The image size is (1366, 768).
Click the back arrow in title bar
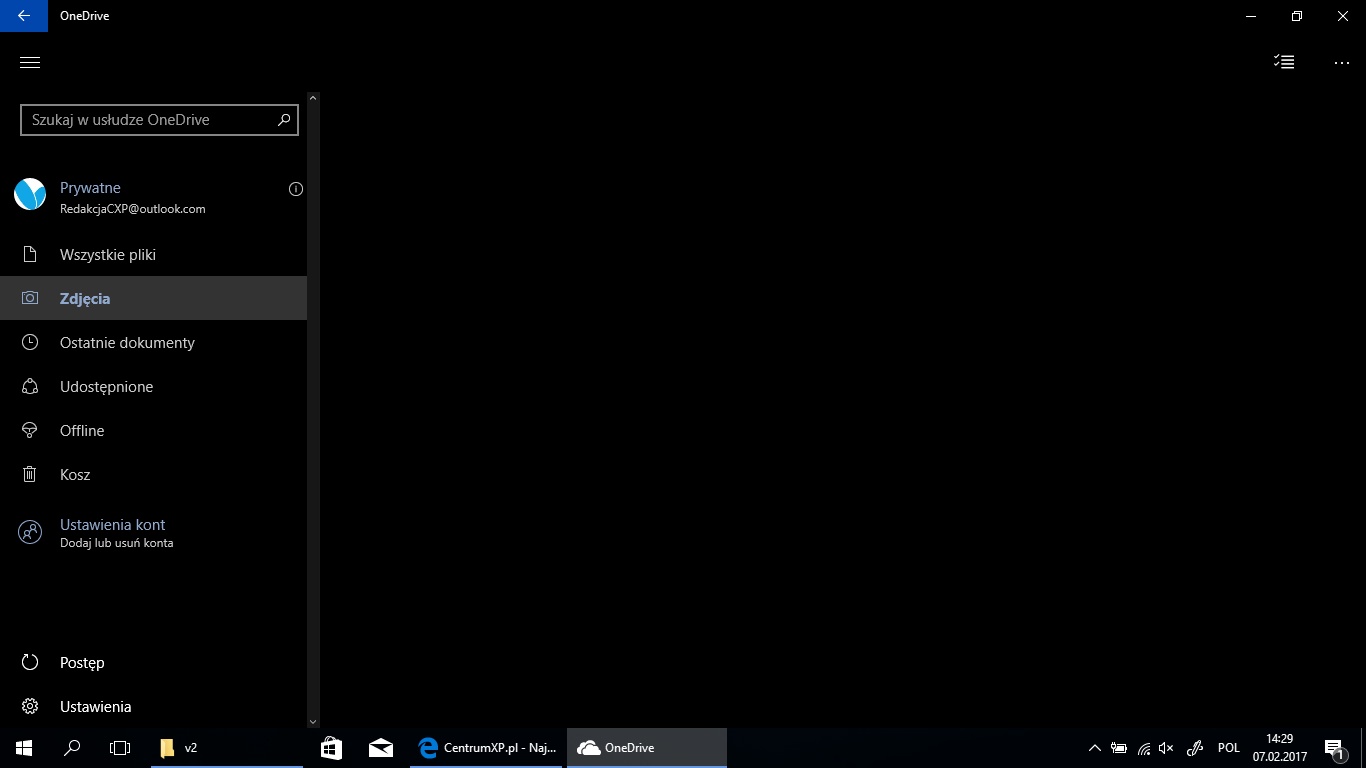[23, 16]
